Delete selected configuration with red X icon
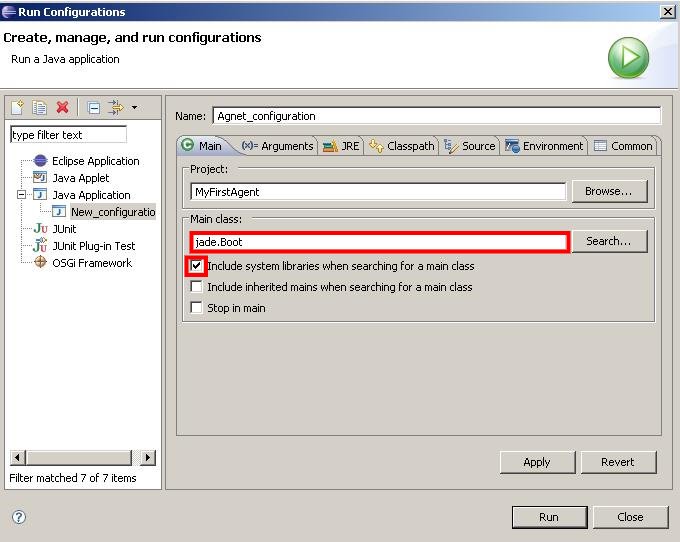 (62, 108)
